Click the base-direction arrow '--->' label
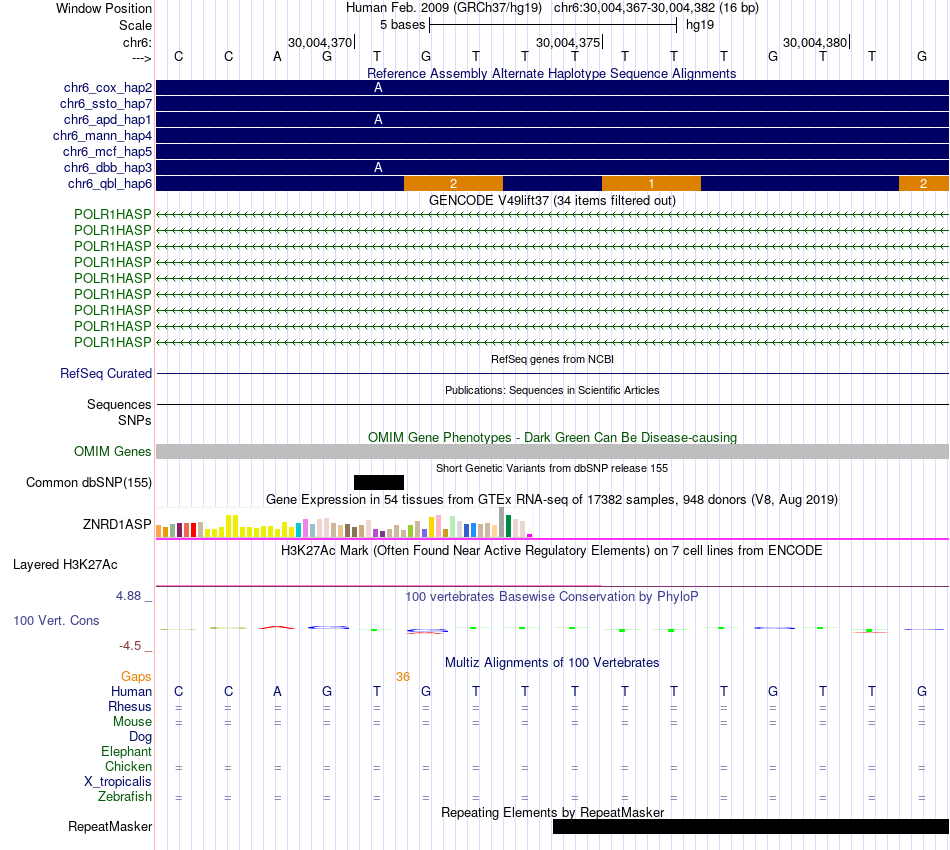The image size is (950, 850). (x=142, y=58)
